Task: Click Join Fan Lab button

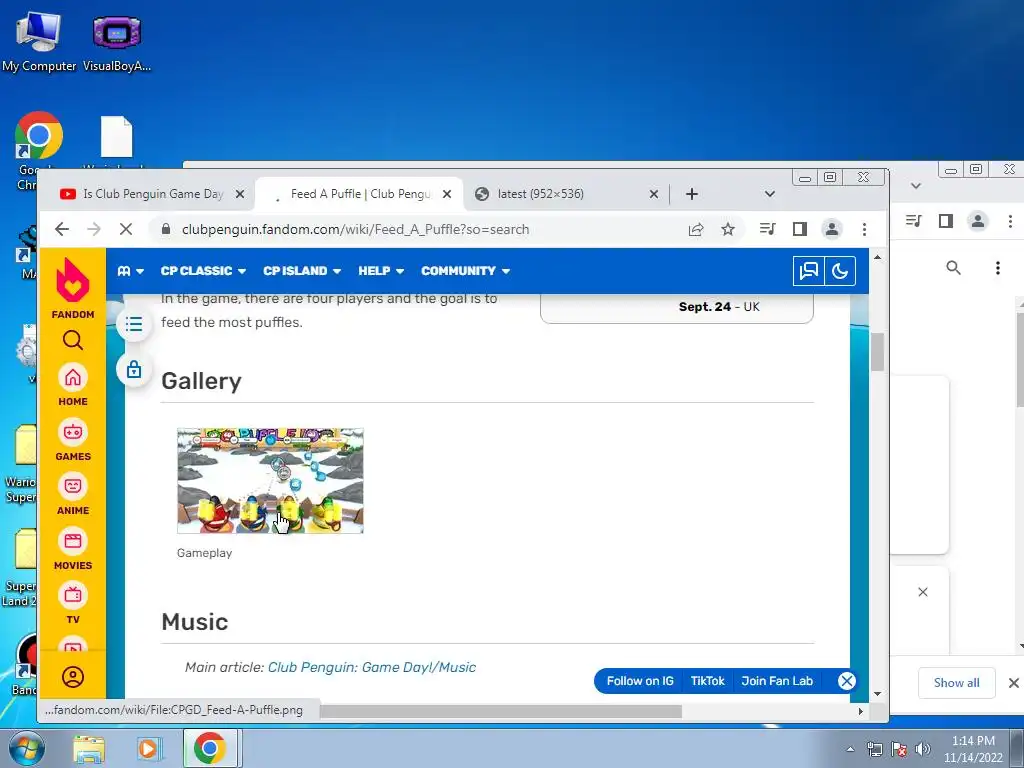Action: [x=777, y=681]
